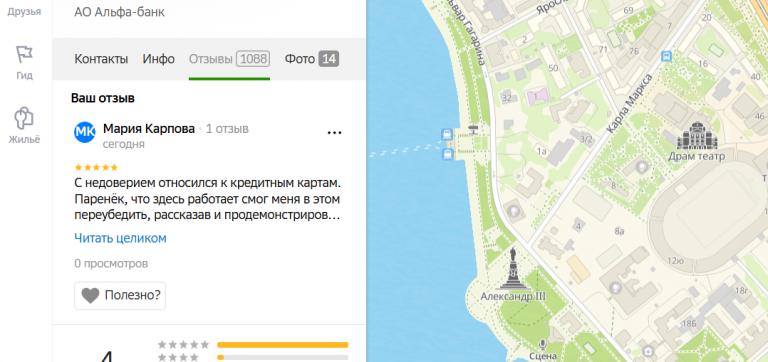768x362 pixels.
Task: Click building number 50 on map
Action: (554, 68)
